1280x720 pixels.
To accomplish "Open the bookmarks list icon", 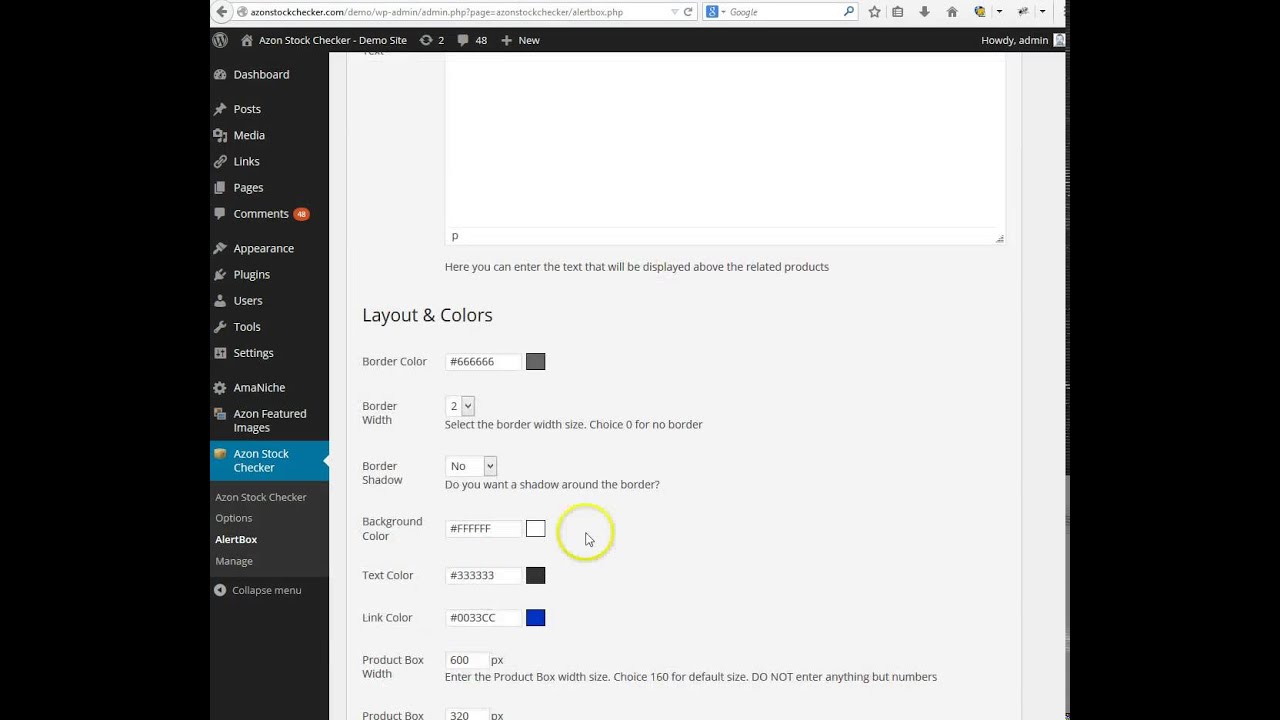I will coord(898,12).
